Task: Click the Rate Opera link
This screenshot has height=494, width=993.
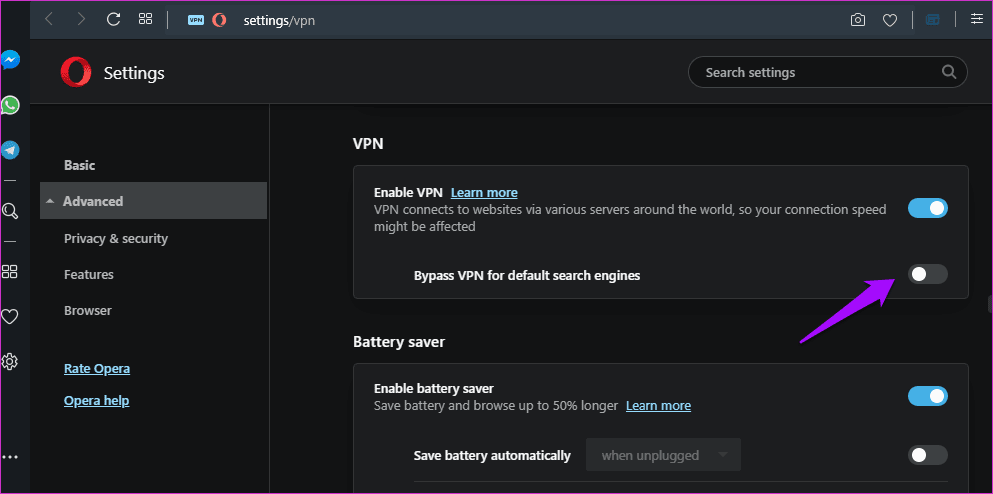Action: point(97,369)
